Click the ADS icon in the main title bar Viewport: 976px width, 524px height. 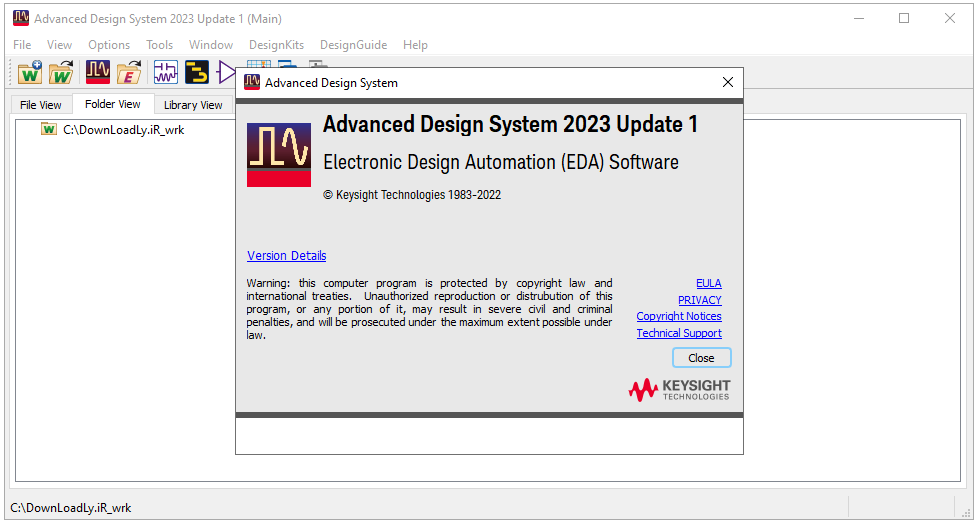[x=21, y=18]
